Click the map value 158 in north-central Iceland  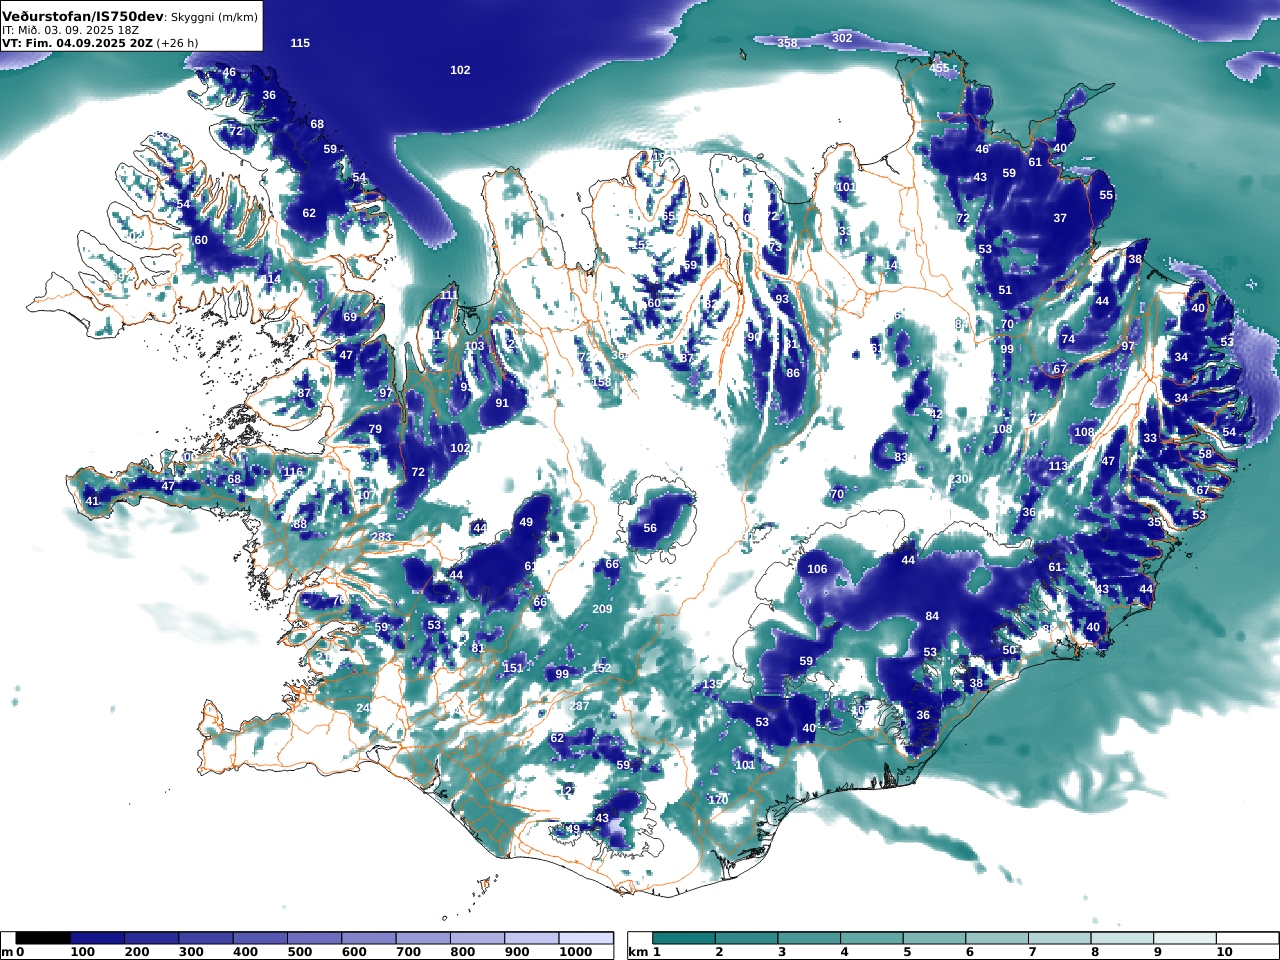click(x=601, y=383)
